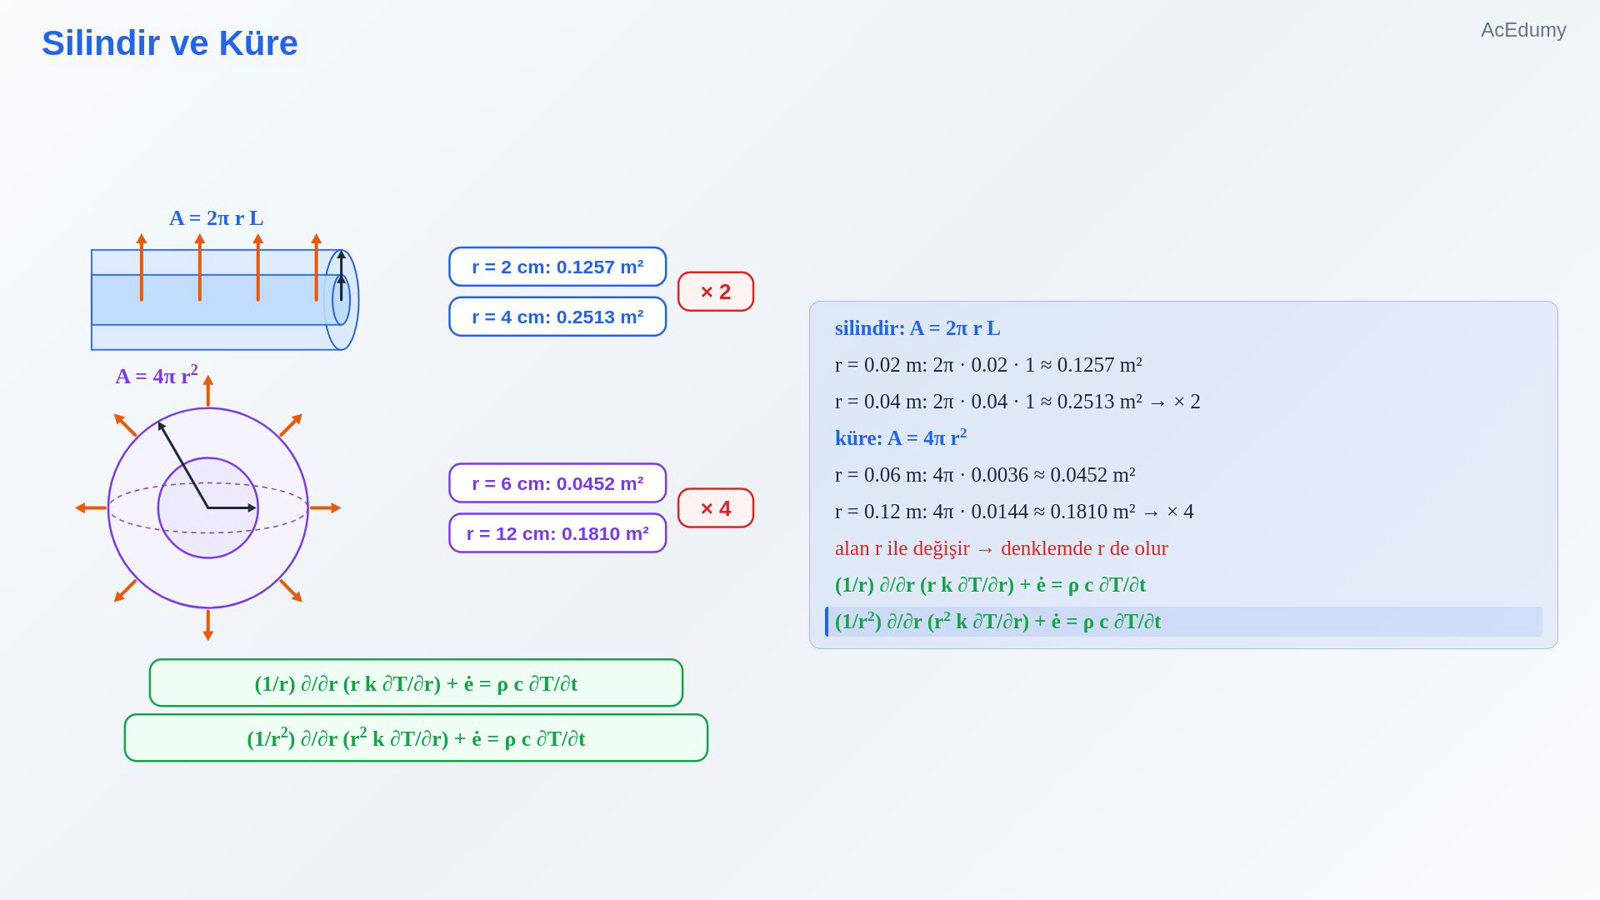Click the r = 12 cm area box
Screen dimensions: 1600x900
coord(558,533)
